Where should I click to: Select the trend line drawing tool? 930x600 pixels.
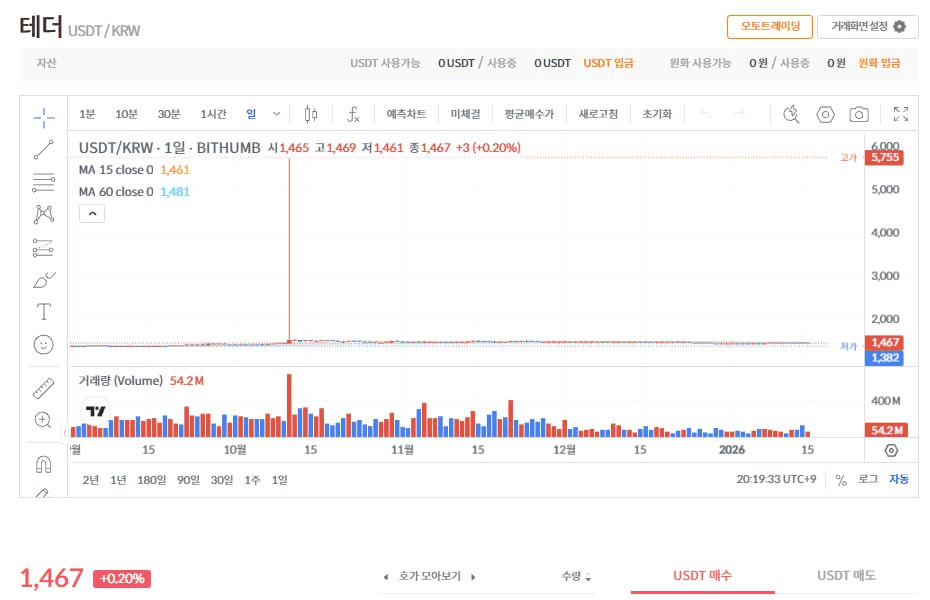click(x=42, y=148)
